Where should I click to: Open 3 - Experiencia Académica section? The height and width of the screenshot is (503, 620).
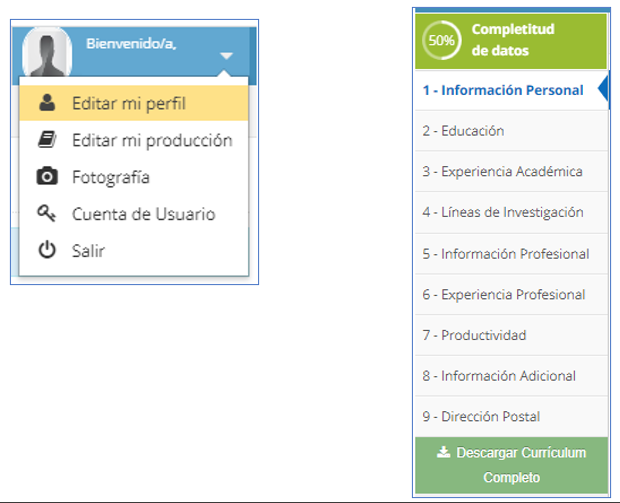[511, 172]
